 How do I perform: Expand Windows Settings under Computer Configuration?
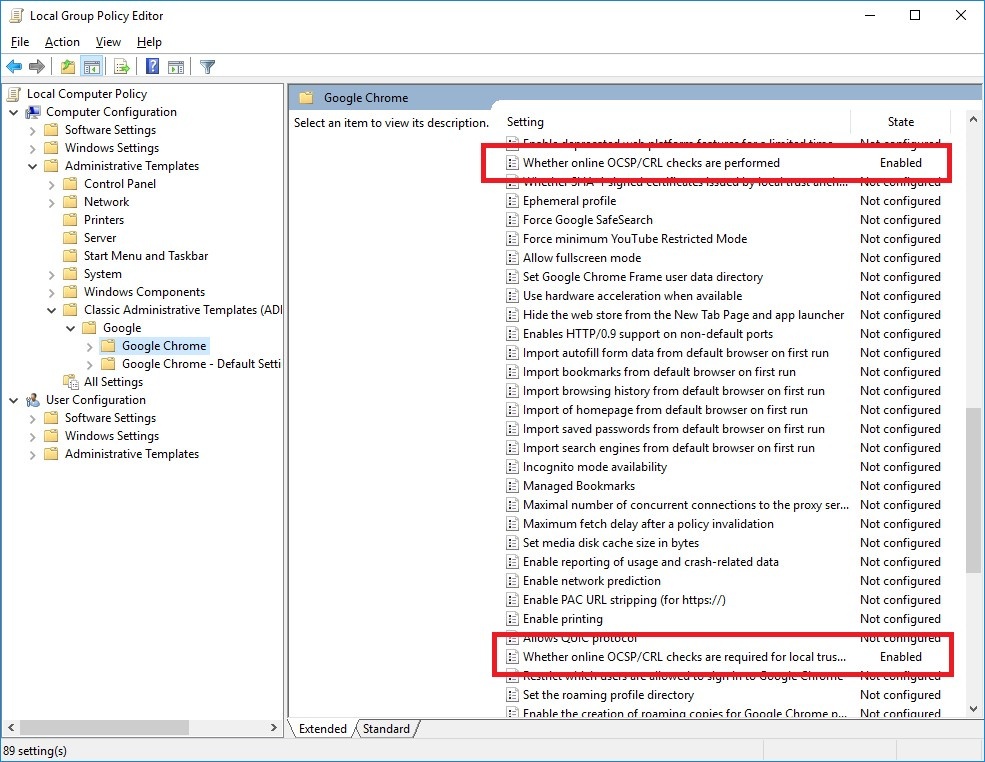click(33, 148)
